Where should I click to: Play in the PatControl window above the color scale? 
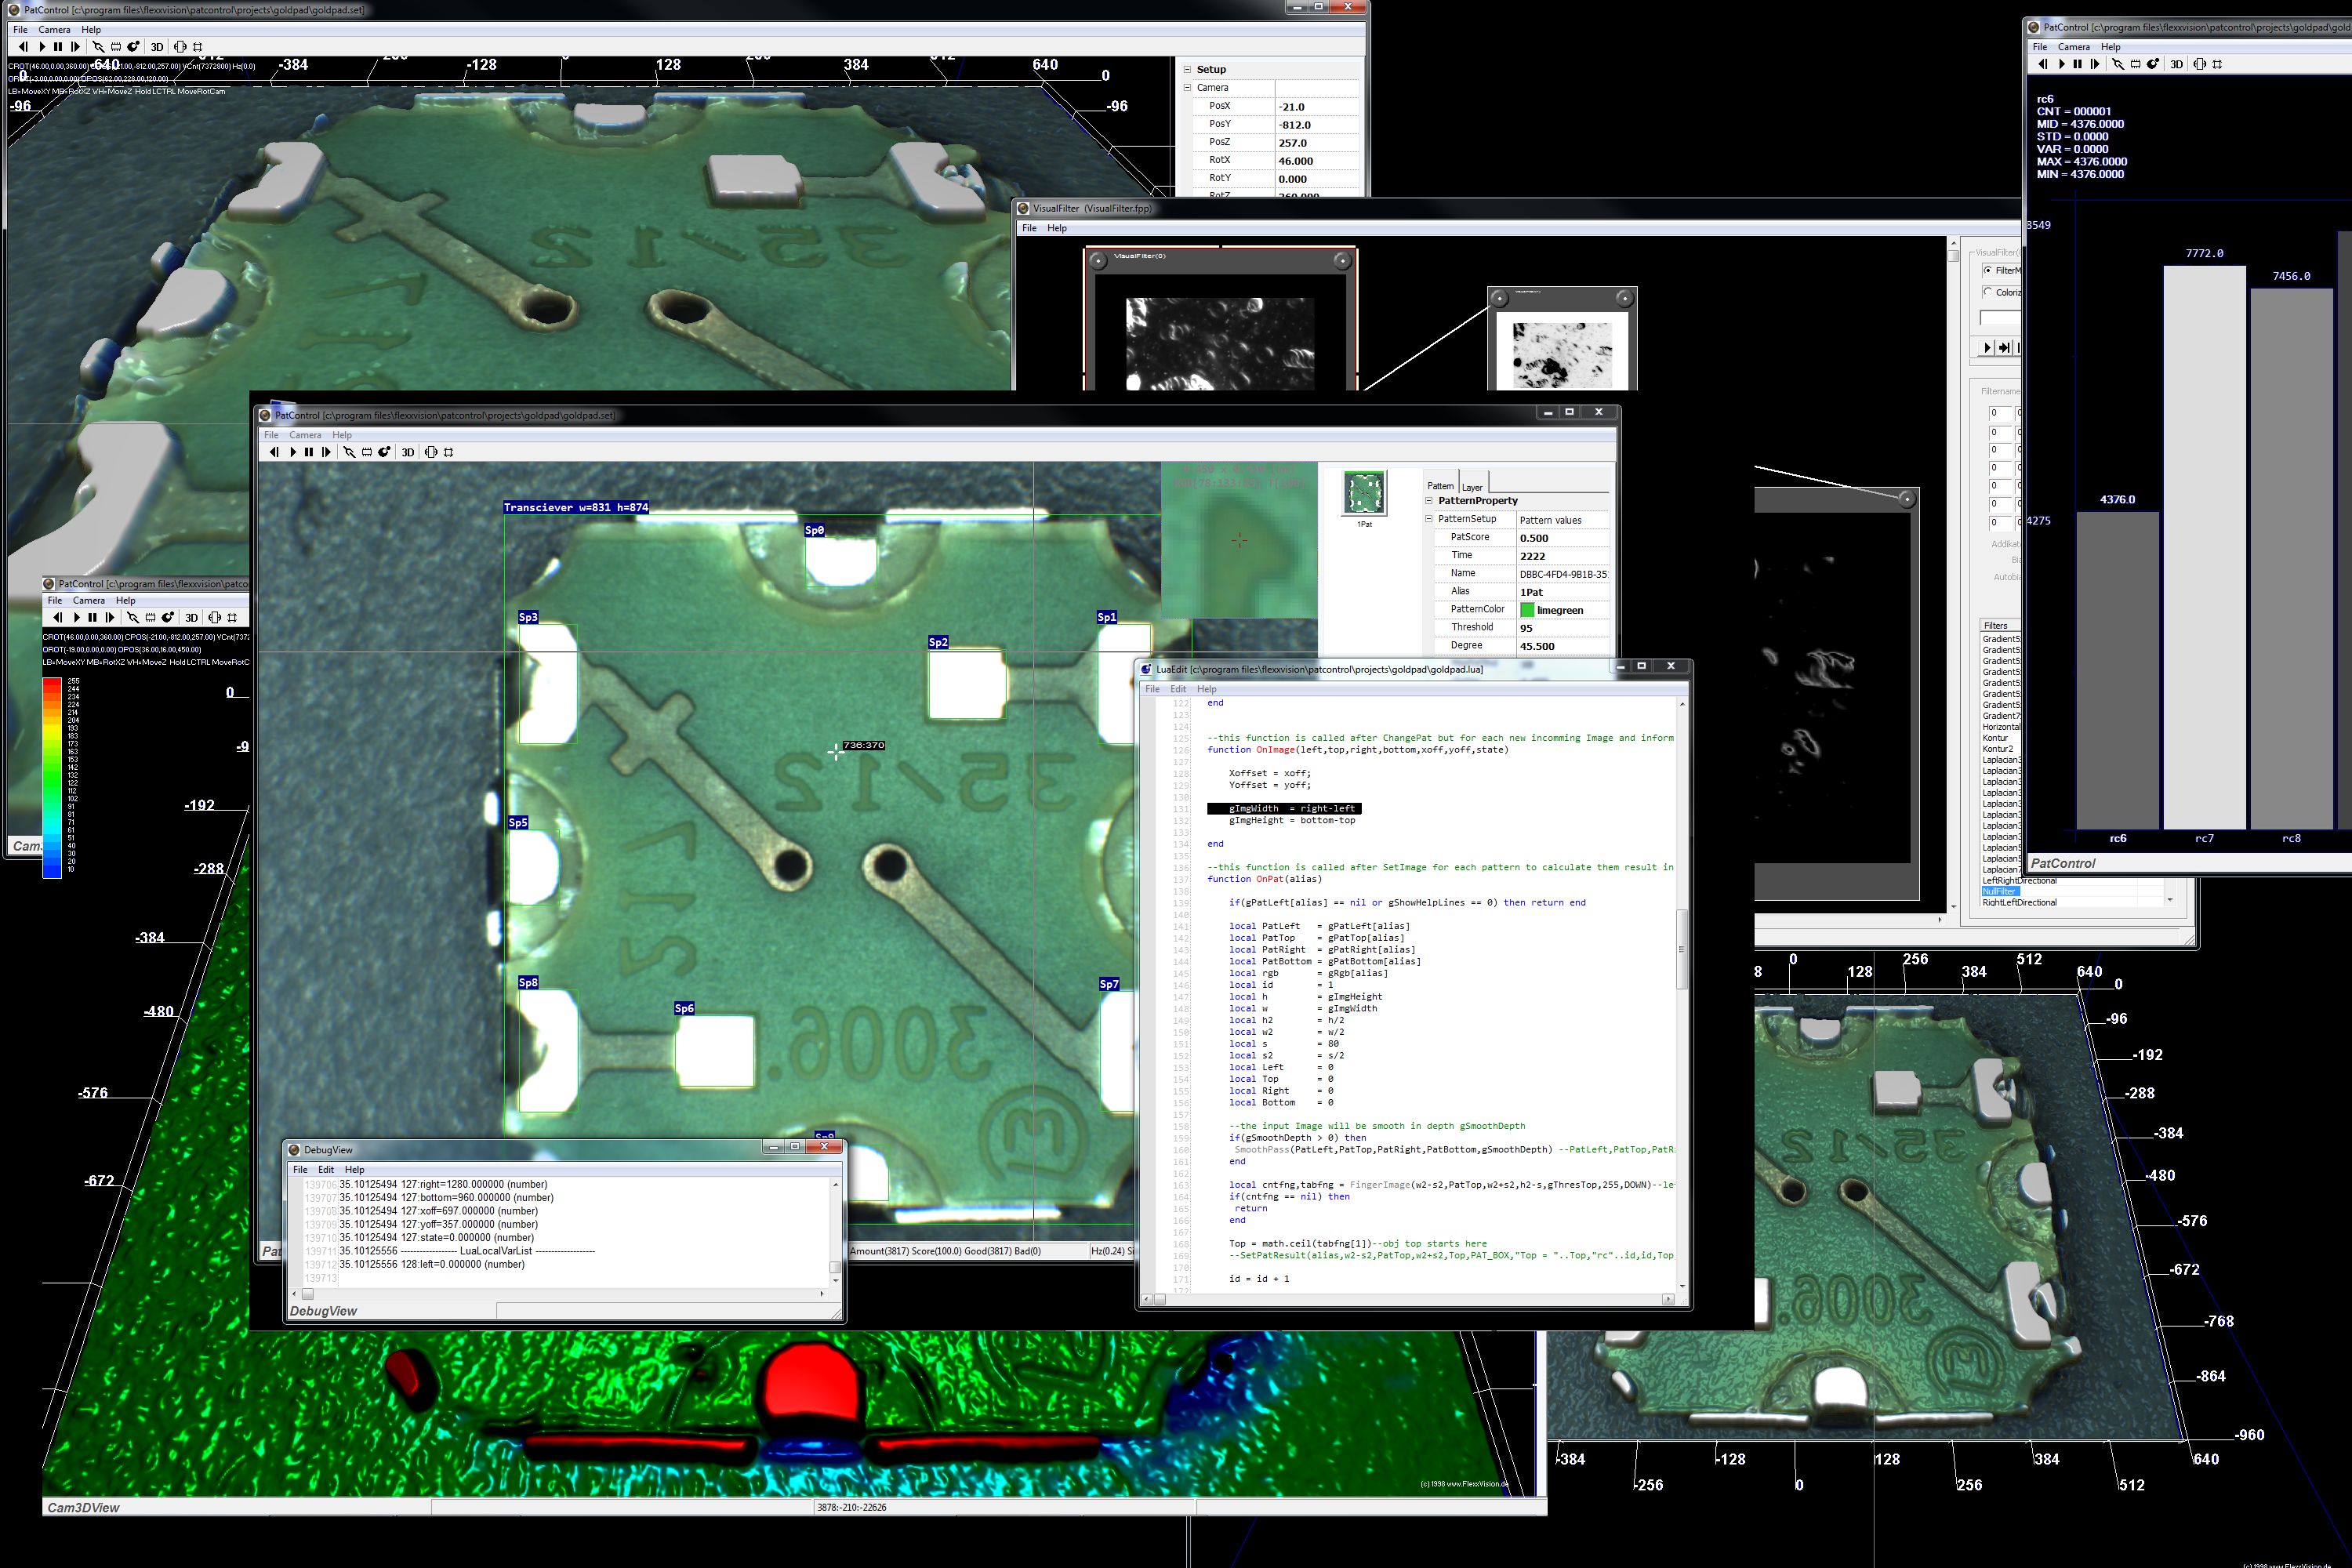click(x=76, y=617)
